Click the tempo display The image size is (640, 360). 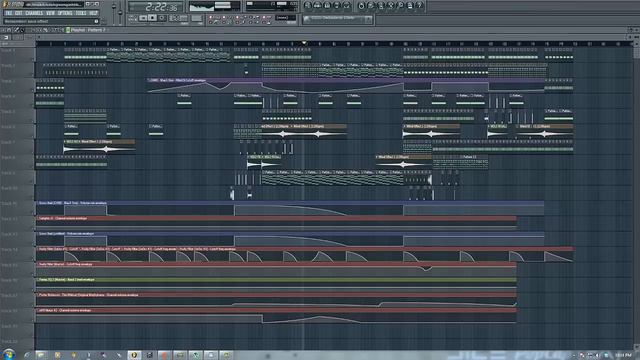click(178, 18)
